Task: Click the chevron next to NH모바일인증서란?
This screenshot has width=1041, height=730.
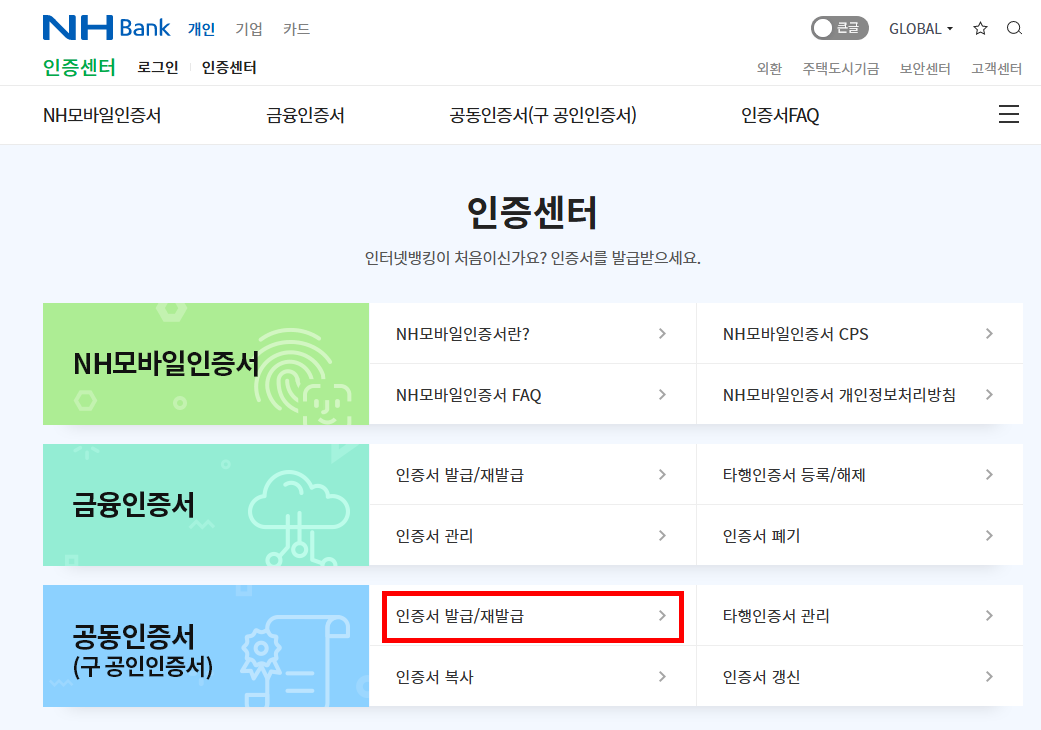Action: (662, 333)
